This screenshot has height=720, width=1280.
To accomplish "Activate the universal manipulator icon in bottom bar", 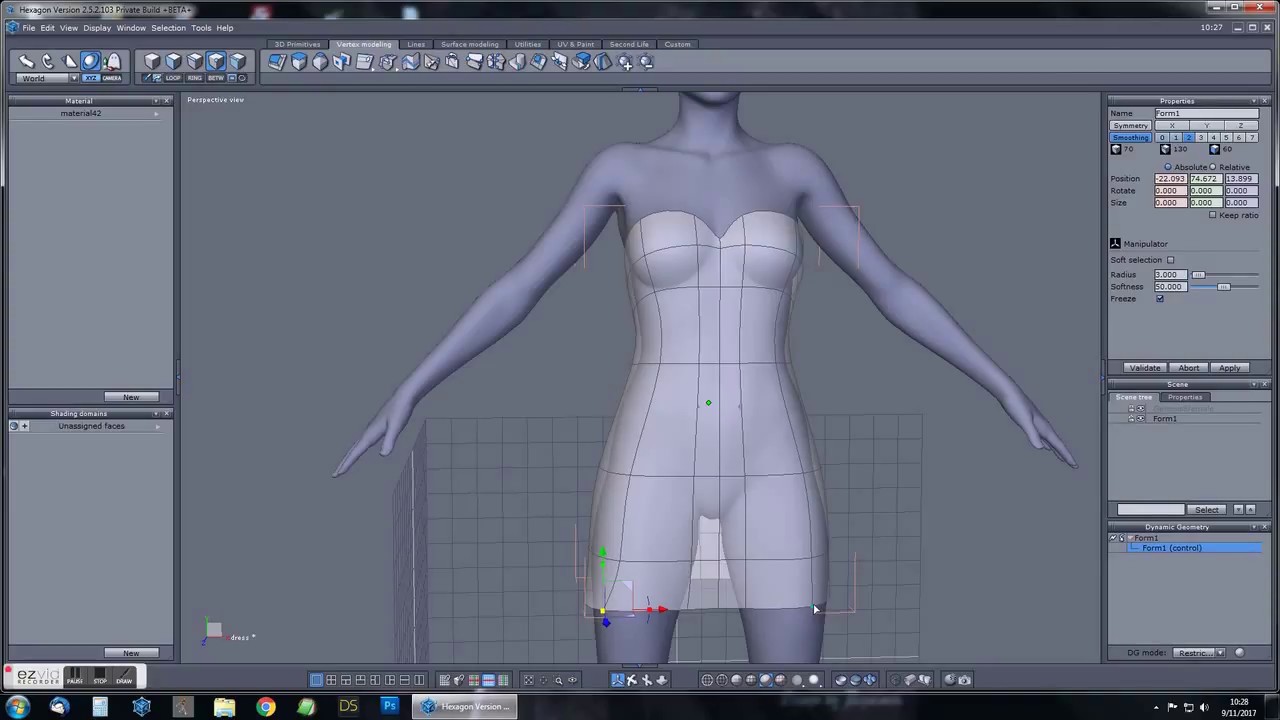I will 617,680.
